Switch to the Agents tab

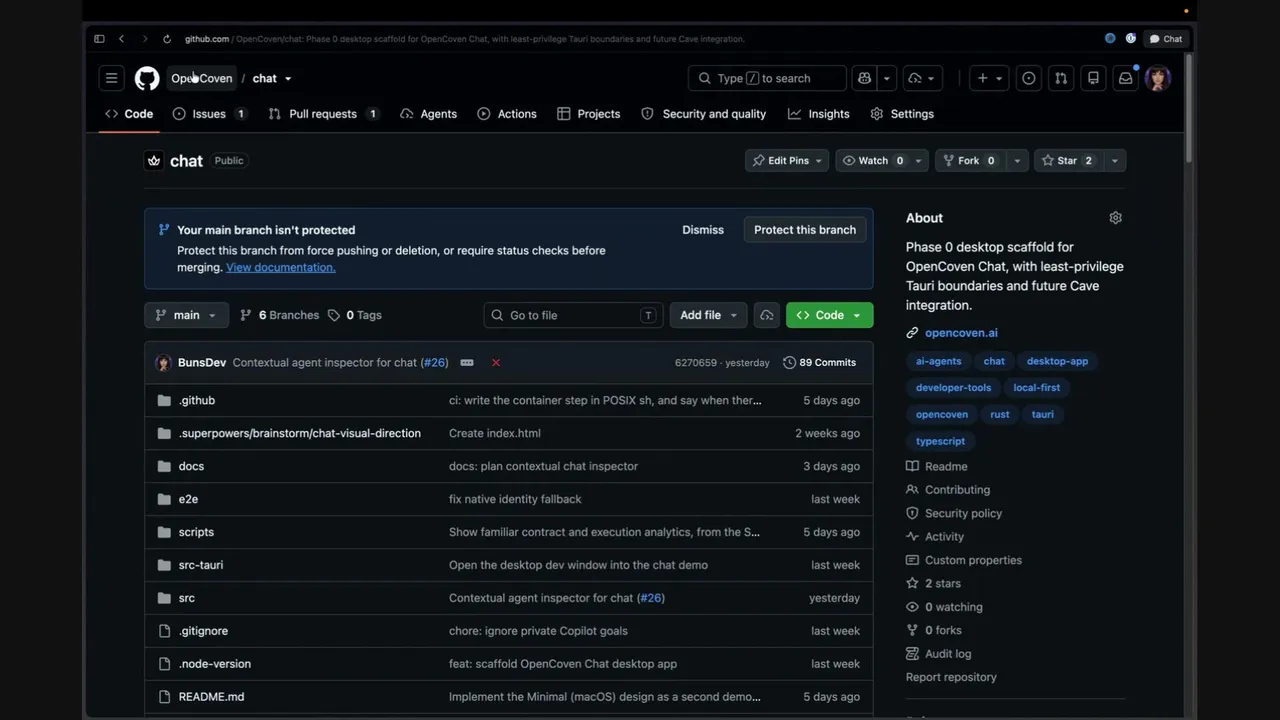[428, 114]
